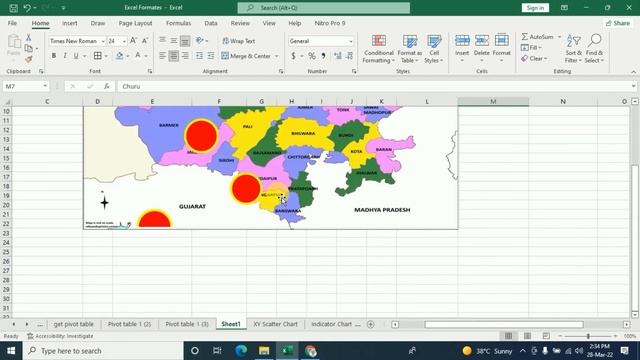Select Middle Align icon
Viewport: 640px width, 360px height.
[x=174, y=40]
